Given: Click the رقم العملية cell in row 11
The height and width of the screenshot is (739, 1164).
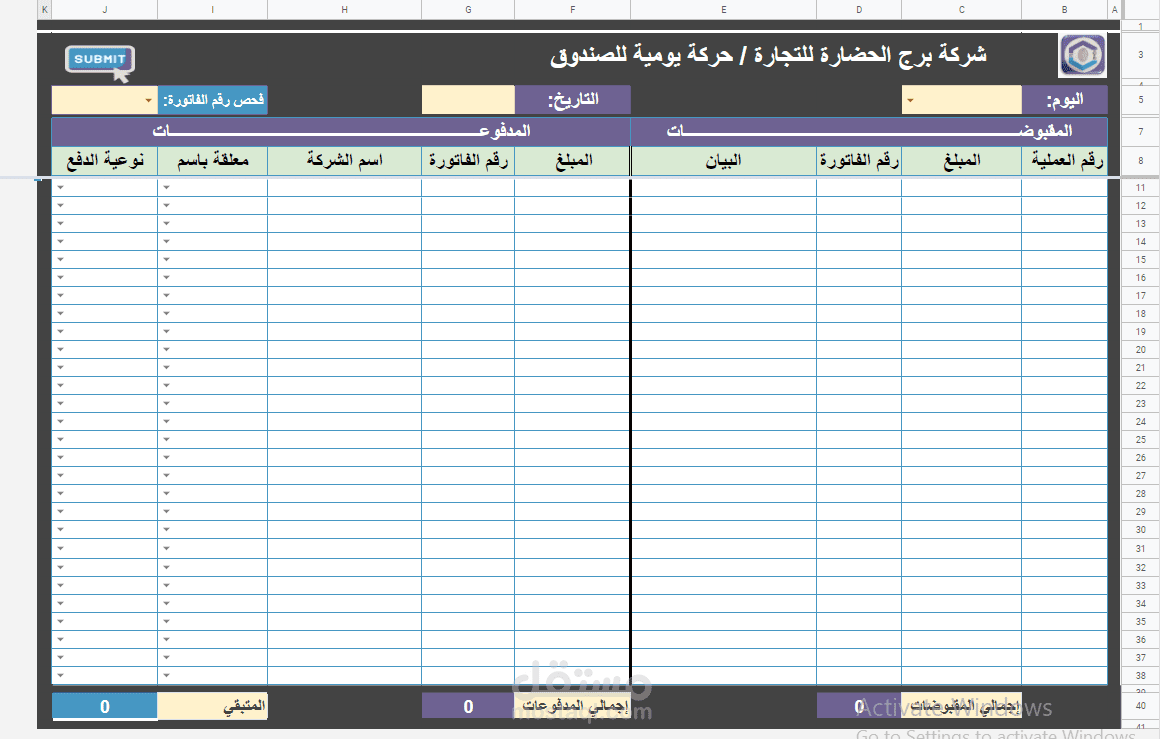Looking at the screenshot, I should pyautogui.click(x=1065, y=187).
